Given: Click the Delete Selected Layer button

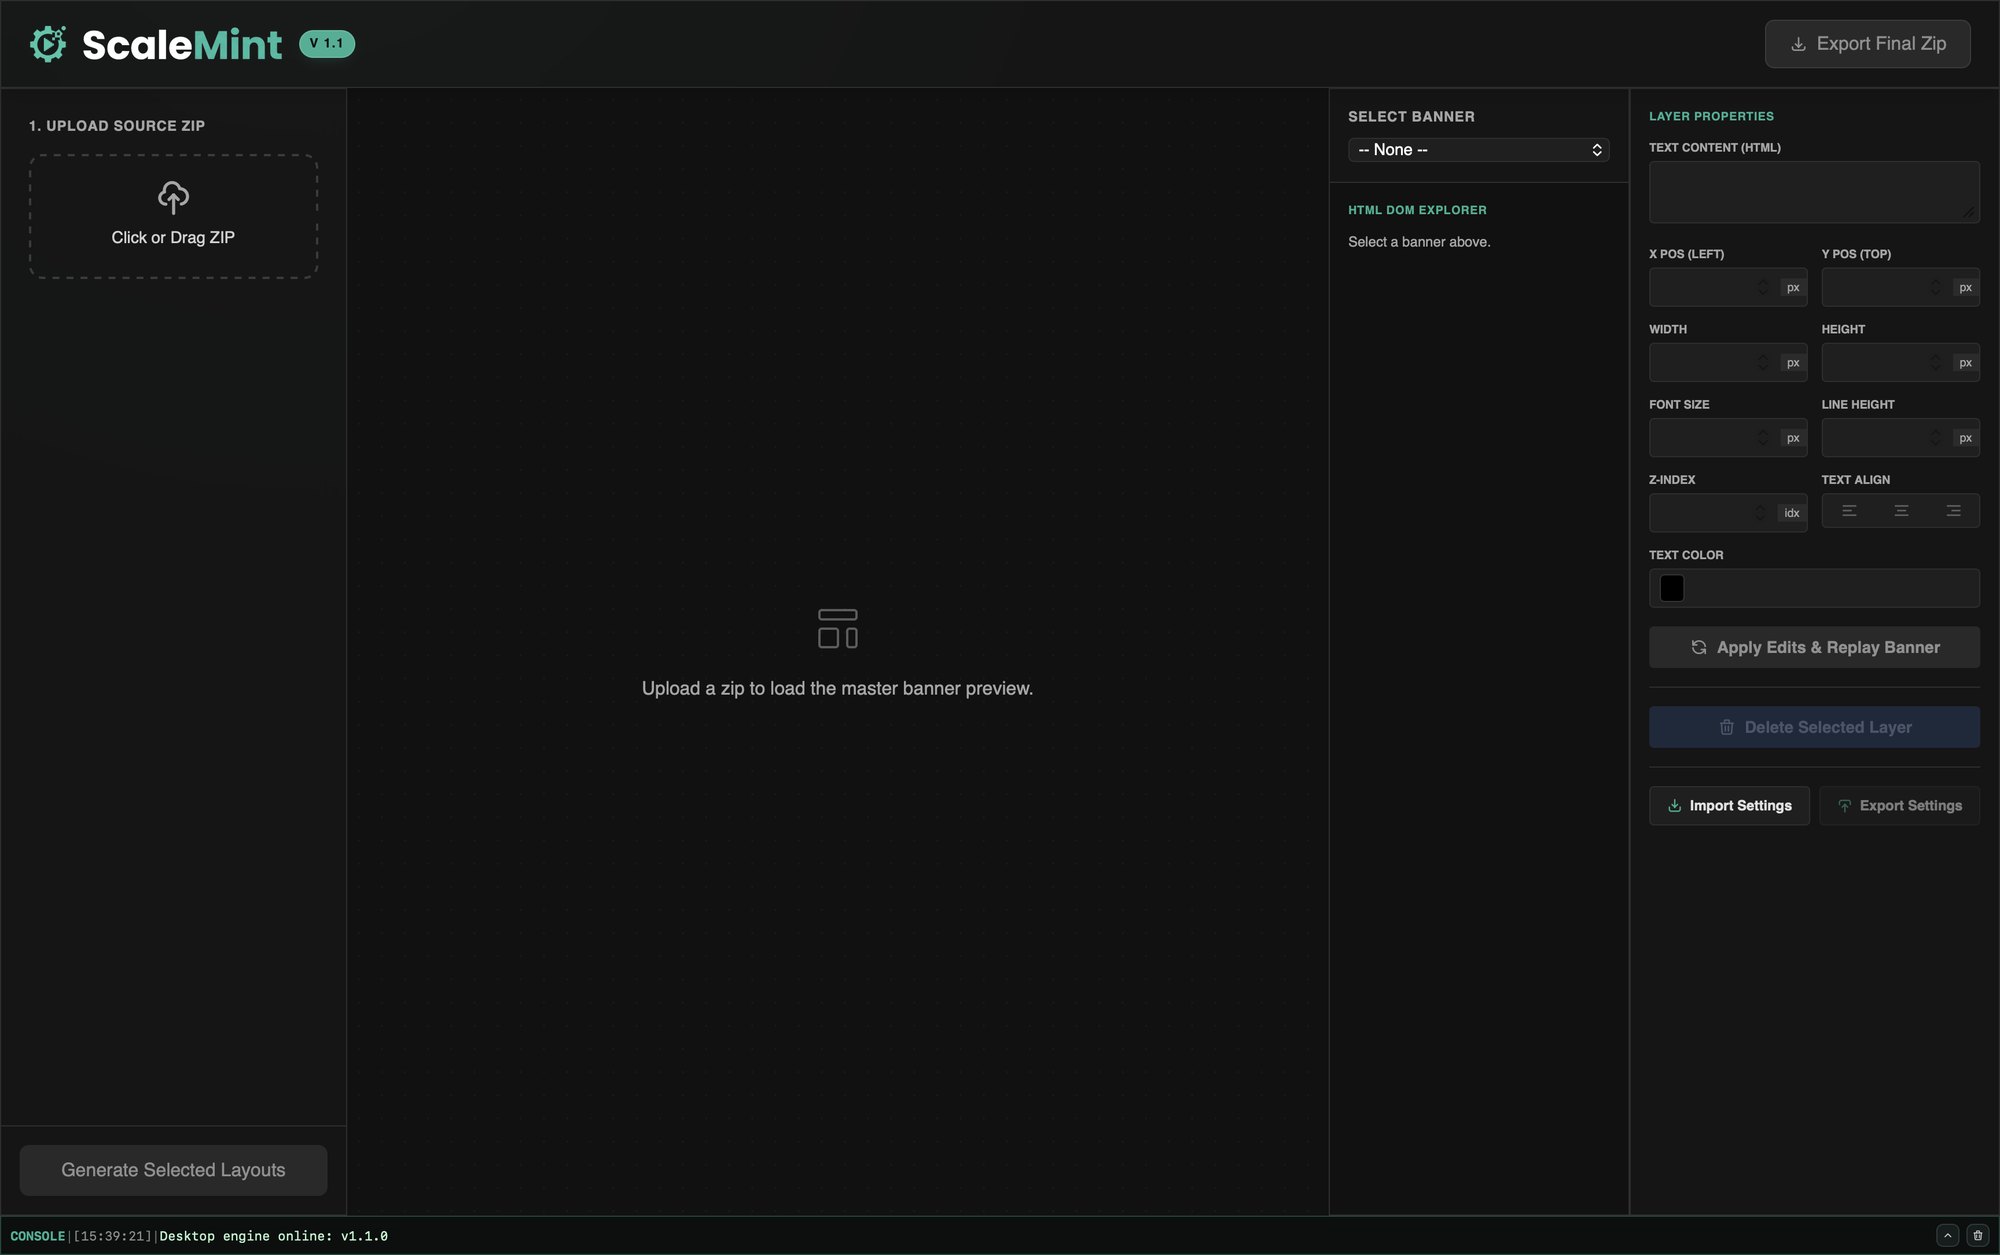Looking at the screenshot, I should [x=1814, y=727].
